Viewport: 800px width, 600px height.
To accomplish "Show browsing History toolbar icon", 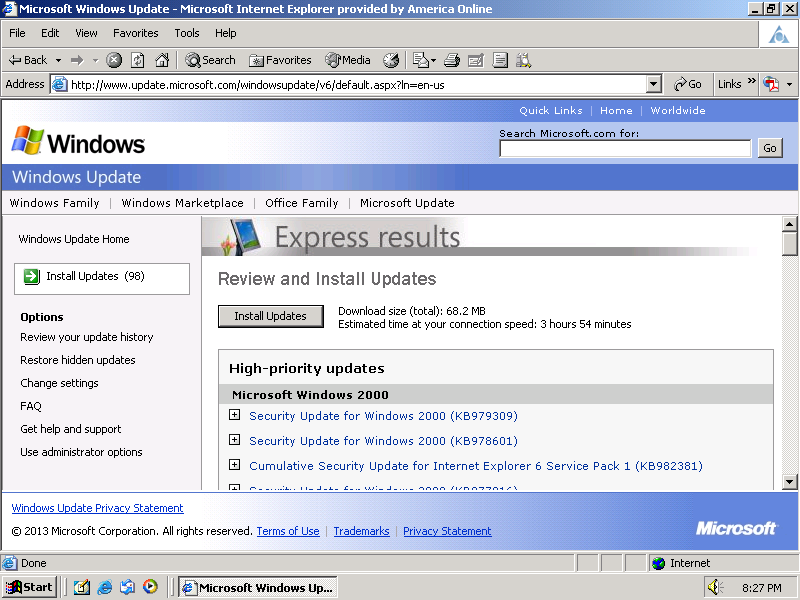I will (391, 60).
